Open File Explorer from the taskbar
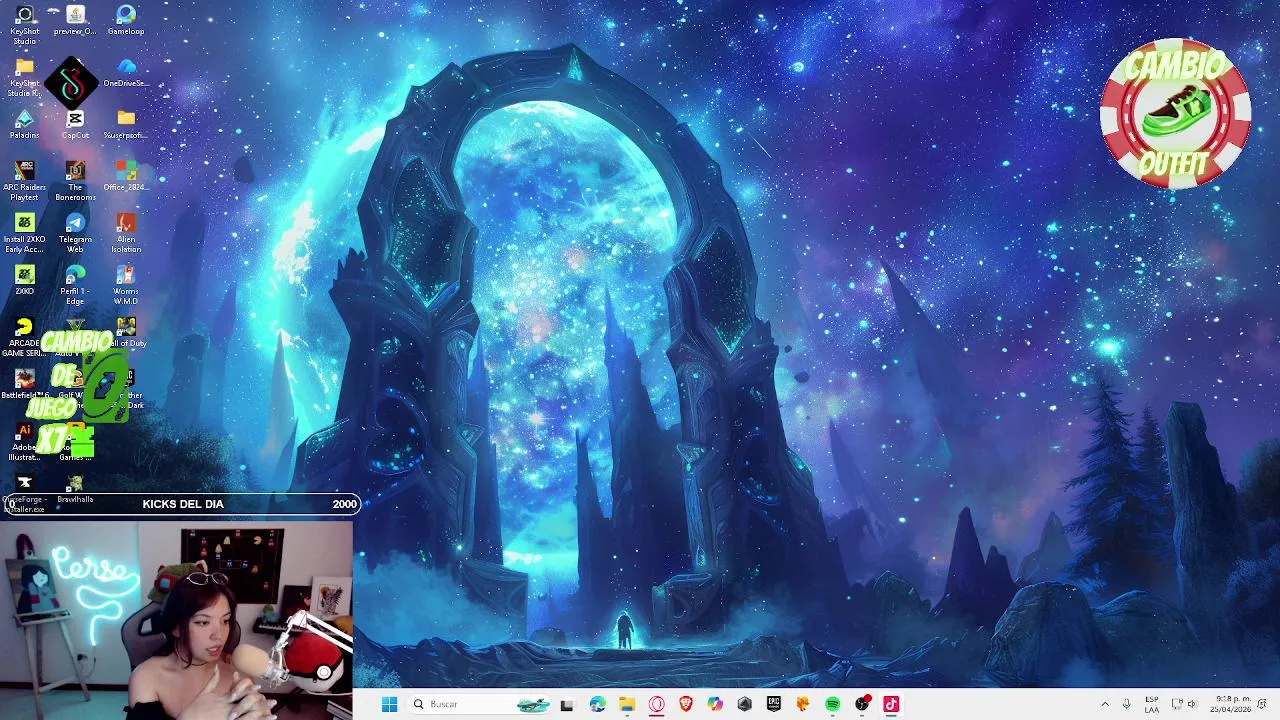The width and height of the screenshot is (1280, 720). click(x=627, y=704)
